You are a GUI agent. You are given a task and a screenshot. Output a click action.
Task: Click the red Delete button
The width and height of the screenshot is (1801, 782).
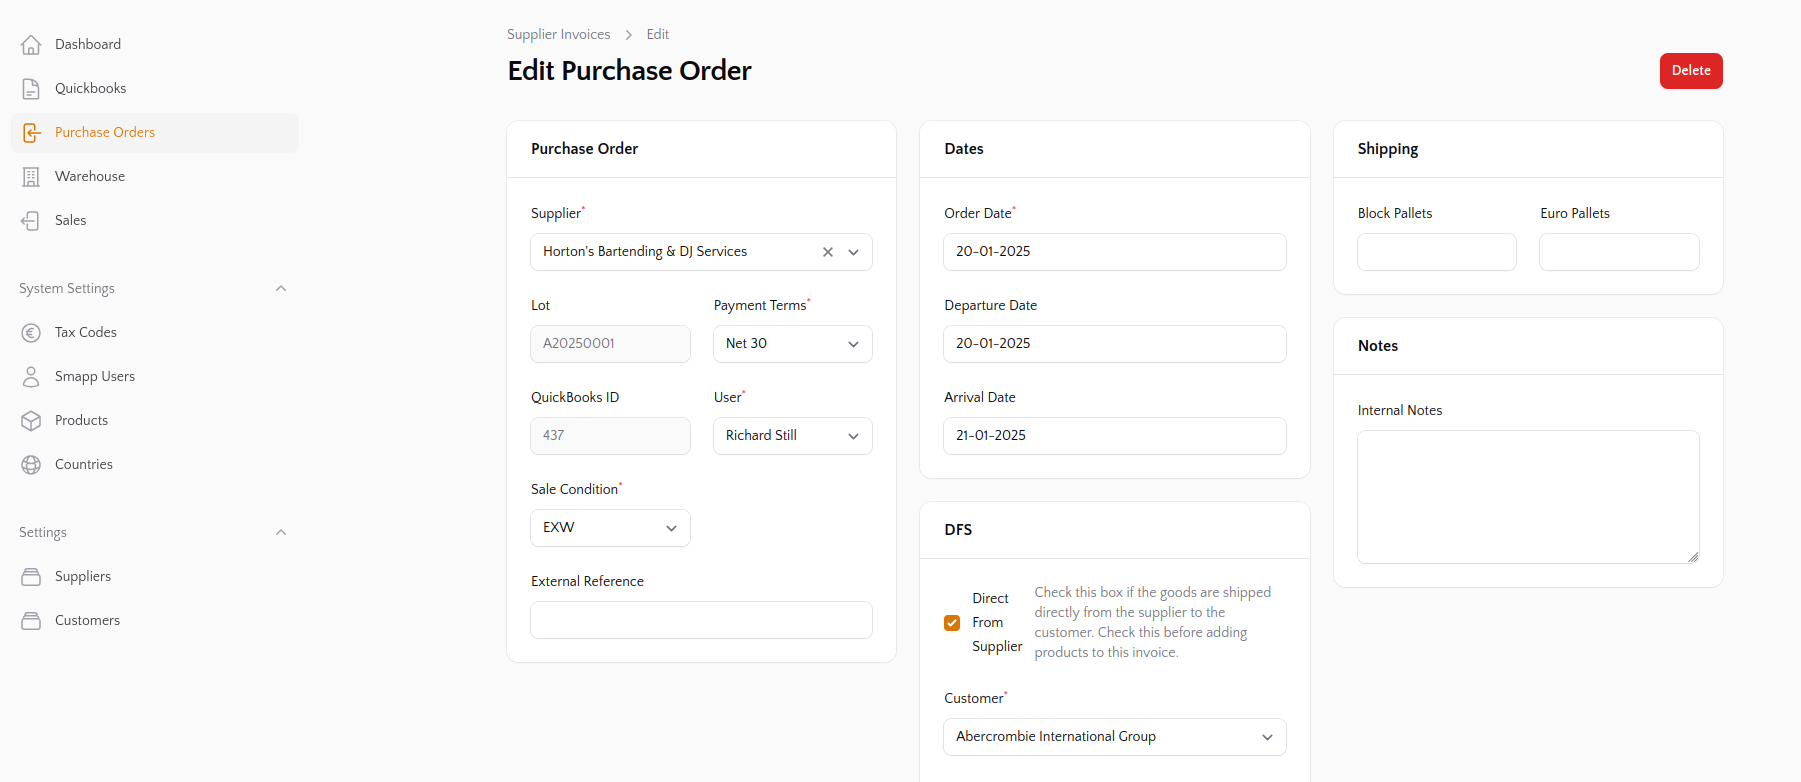1691,71
